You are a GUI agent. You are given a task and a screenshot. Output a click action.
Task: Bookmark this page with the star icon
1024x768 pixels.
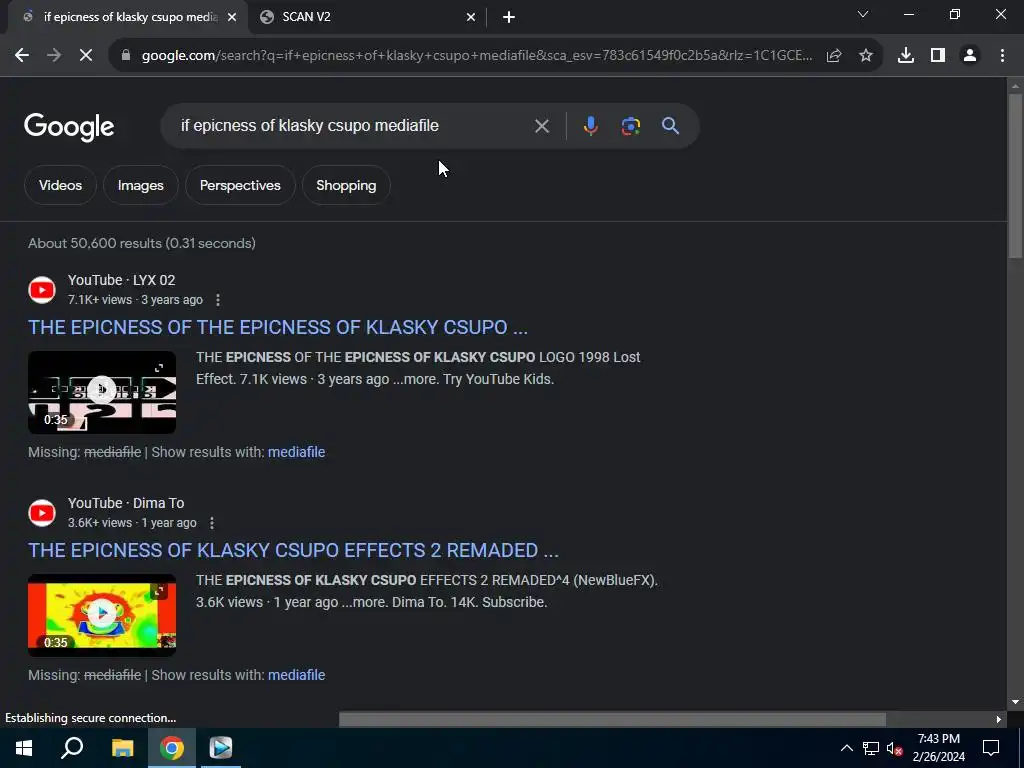click(x=866, y=56)
